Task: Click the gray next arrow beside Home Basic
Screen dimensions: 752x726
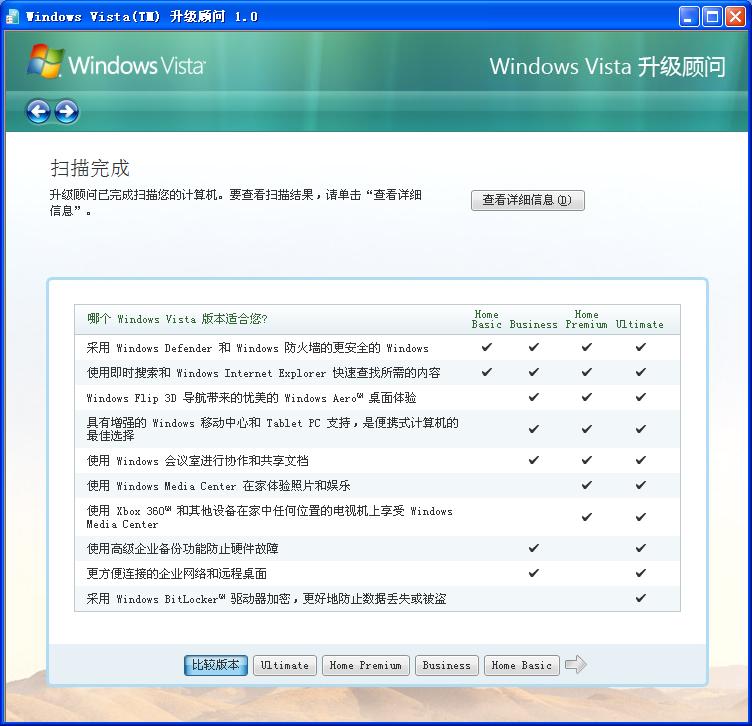Action: (x=576, y=665)
